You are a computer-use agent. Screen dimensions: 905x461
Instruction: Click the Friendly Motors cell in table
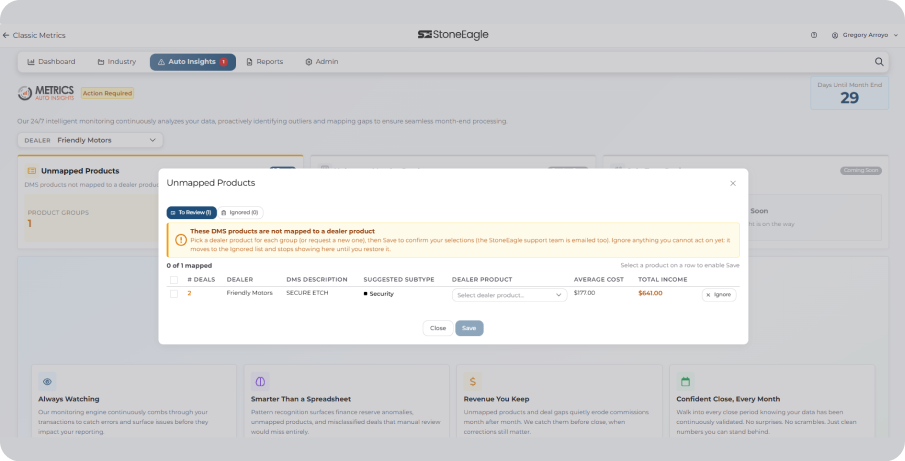tap(249, 293)
